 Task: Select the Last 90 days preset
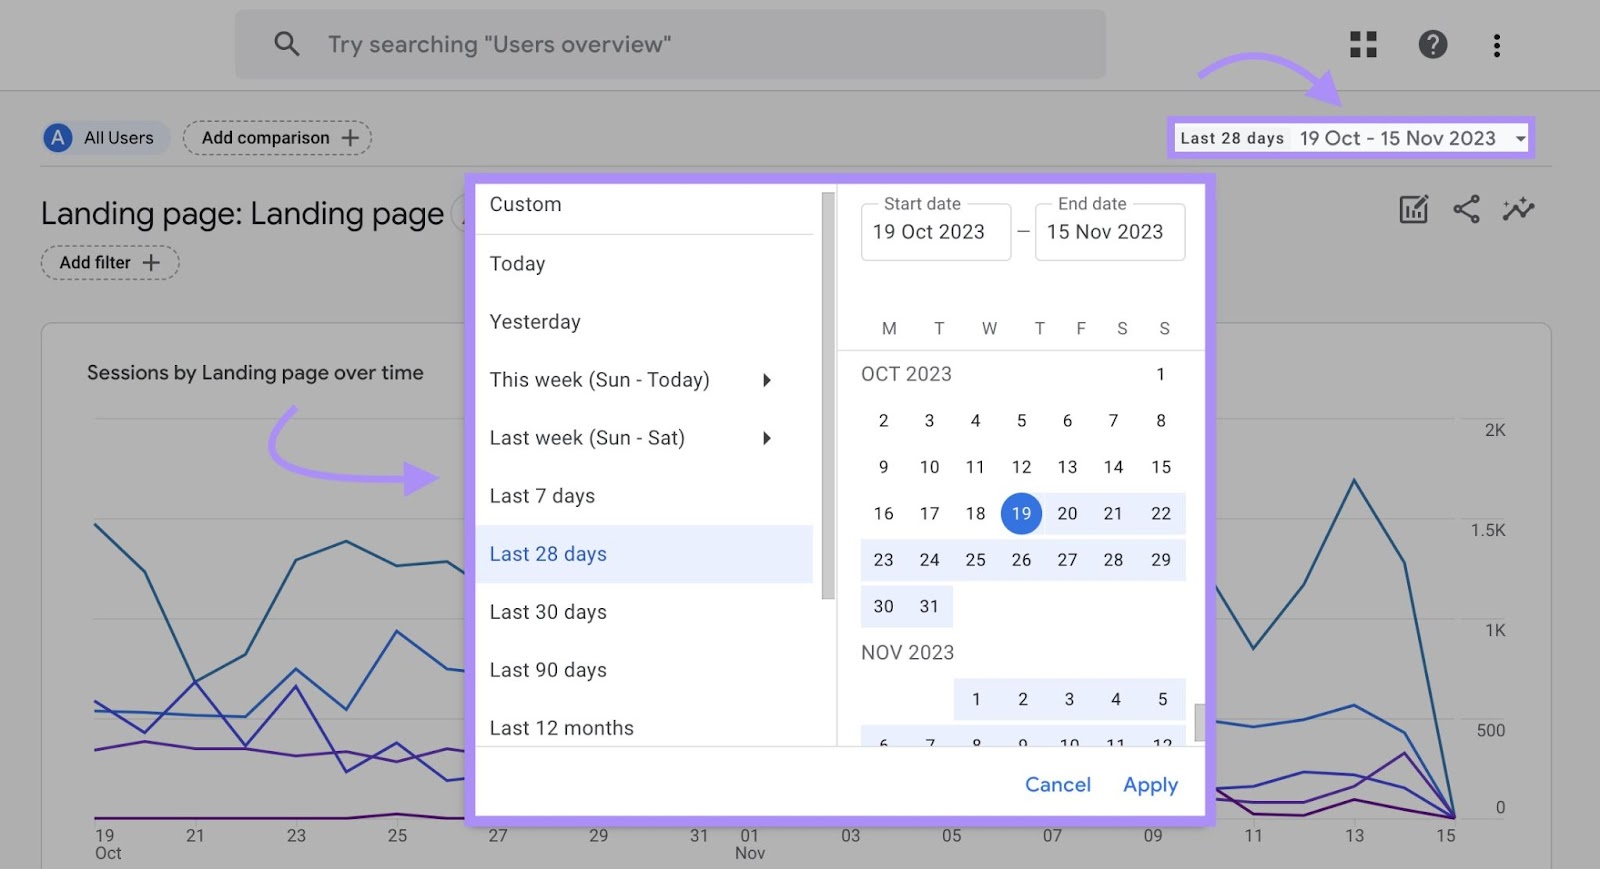point(644,670)
